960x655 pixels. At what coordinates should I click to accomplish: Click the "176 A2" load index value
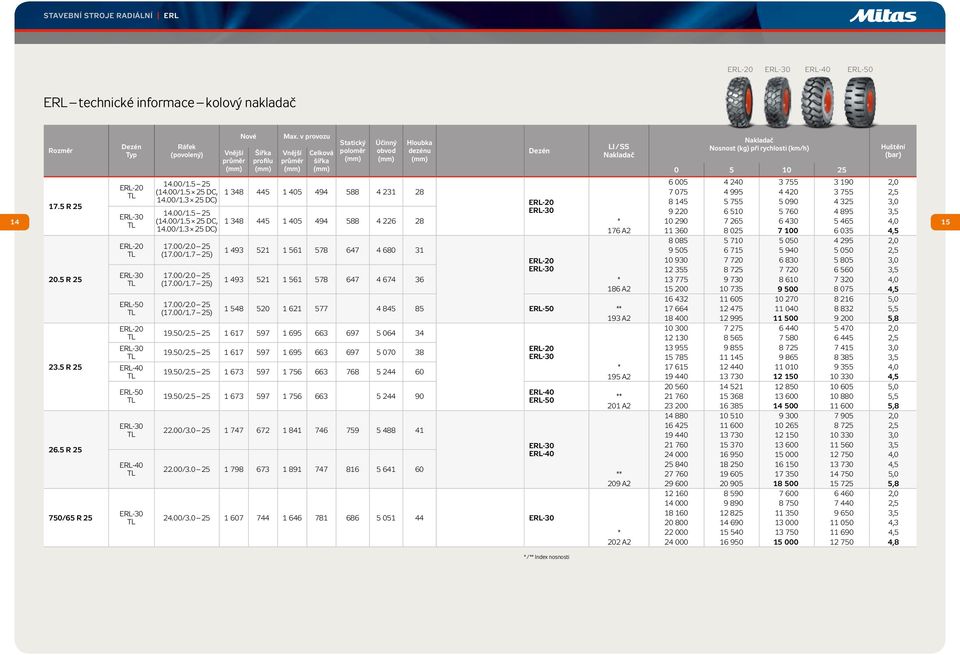click(x=618, y=231)
